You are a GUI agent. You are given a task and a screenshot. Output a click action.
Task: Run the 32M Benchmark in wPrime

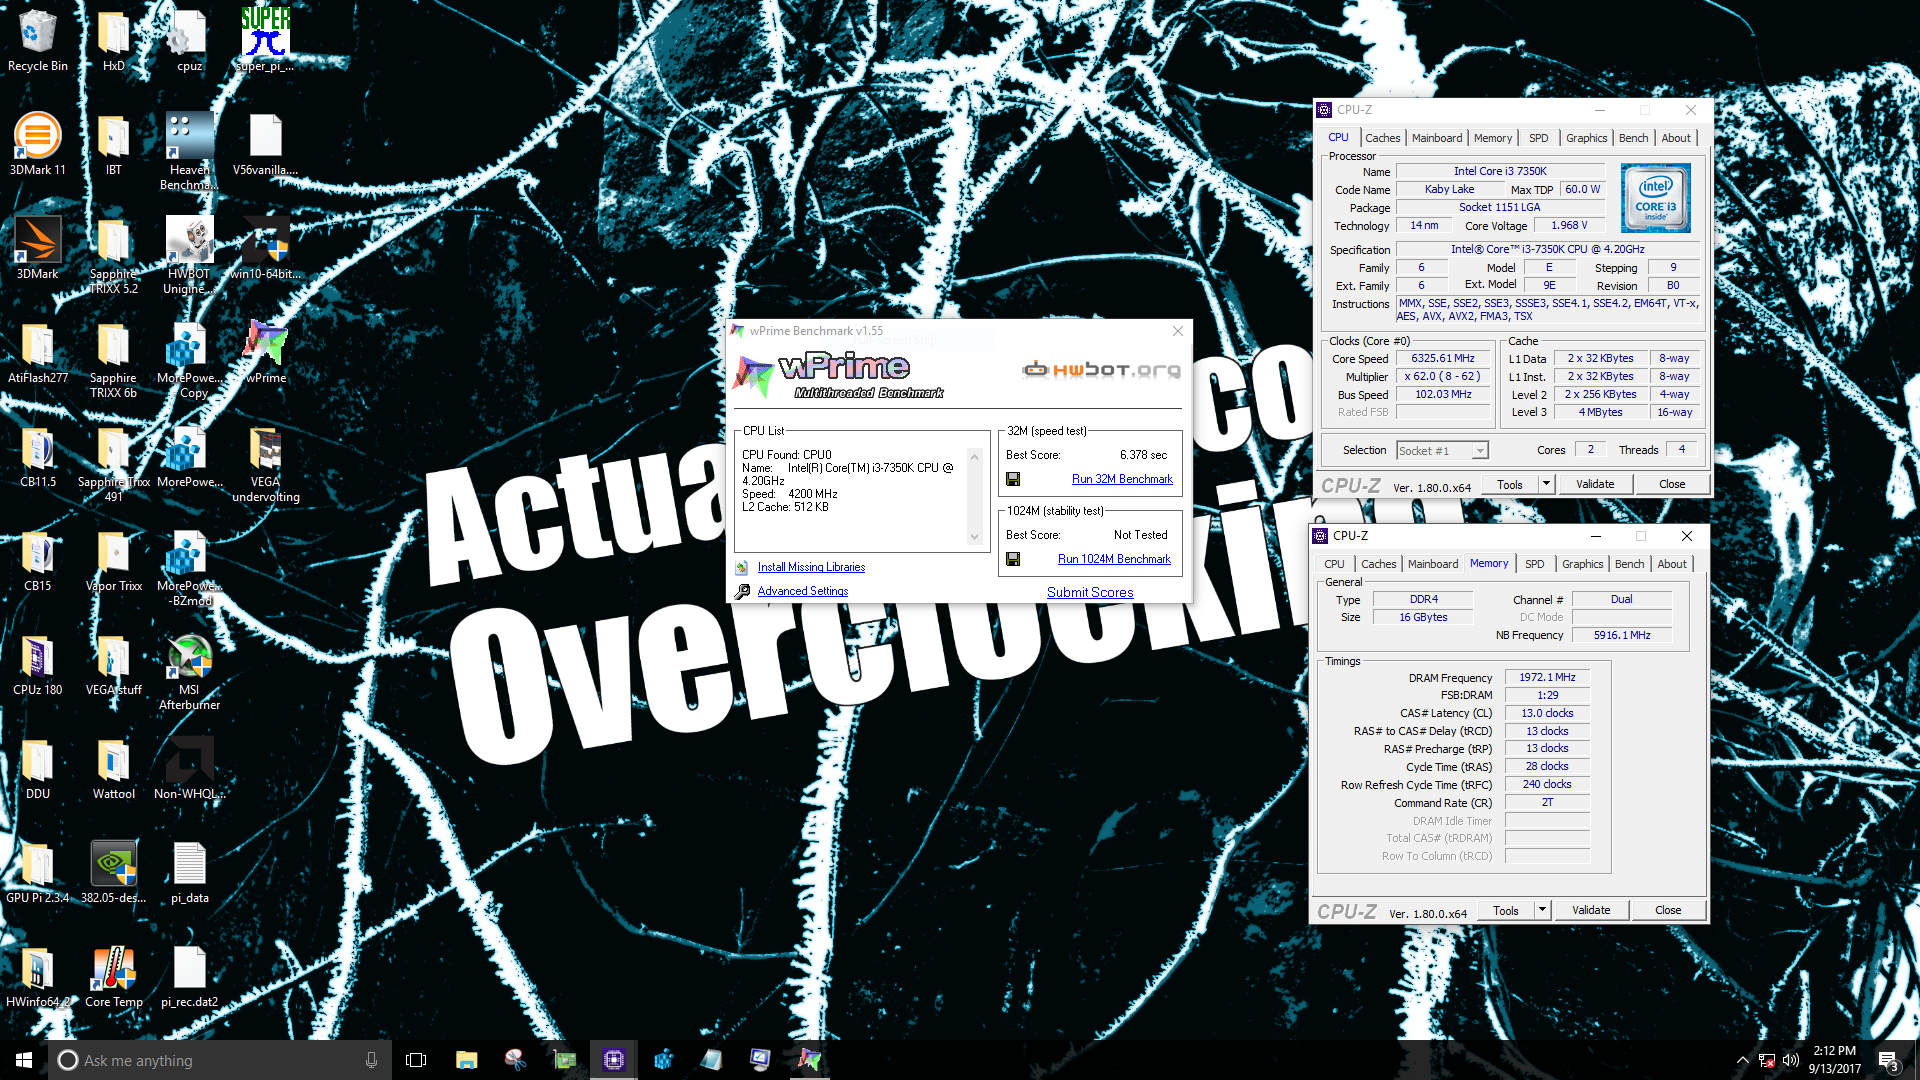click(x=1122, y=479)
